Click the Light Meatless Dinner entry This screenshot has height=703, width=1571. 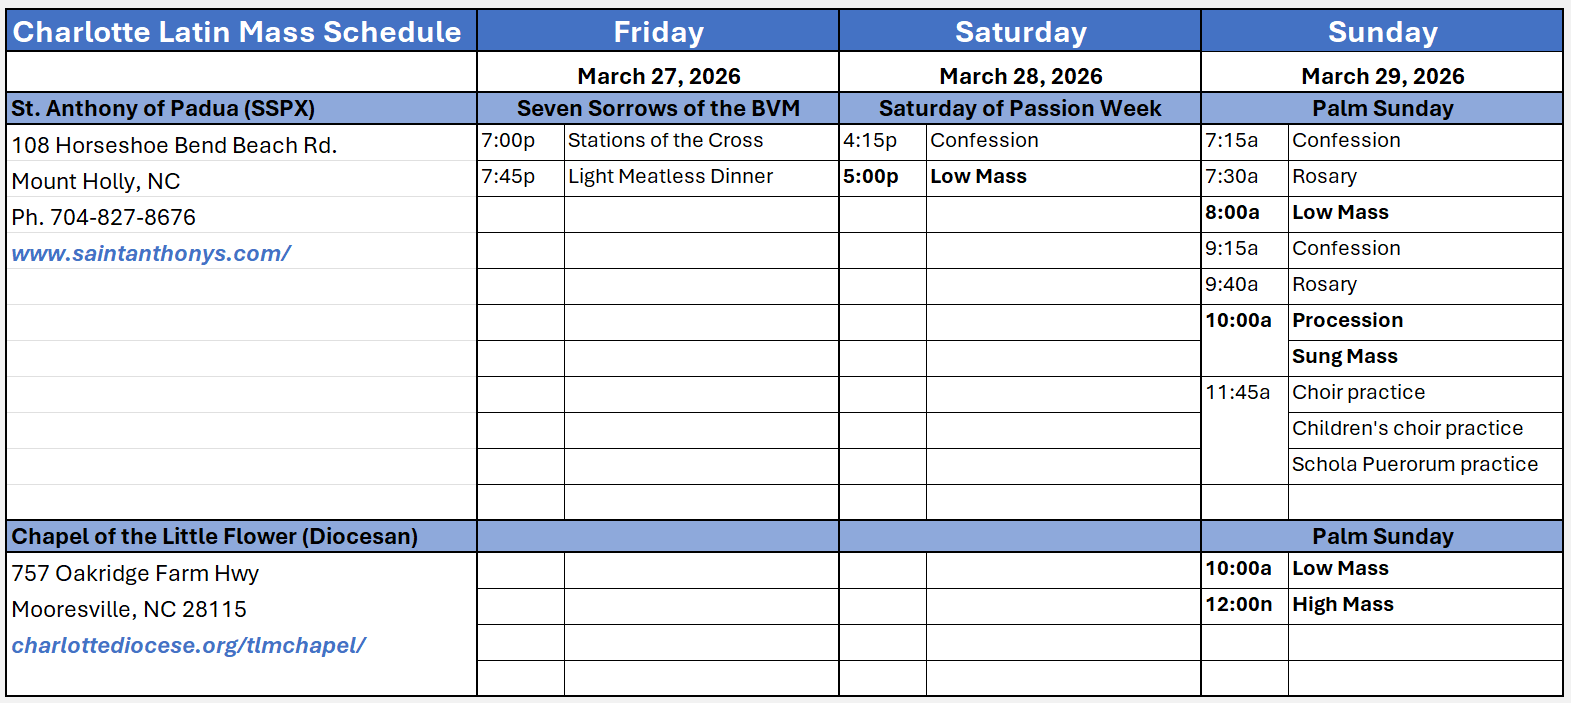(x=670, y=177)
